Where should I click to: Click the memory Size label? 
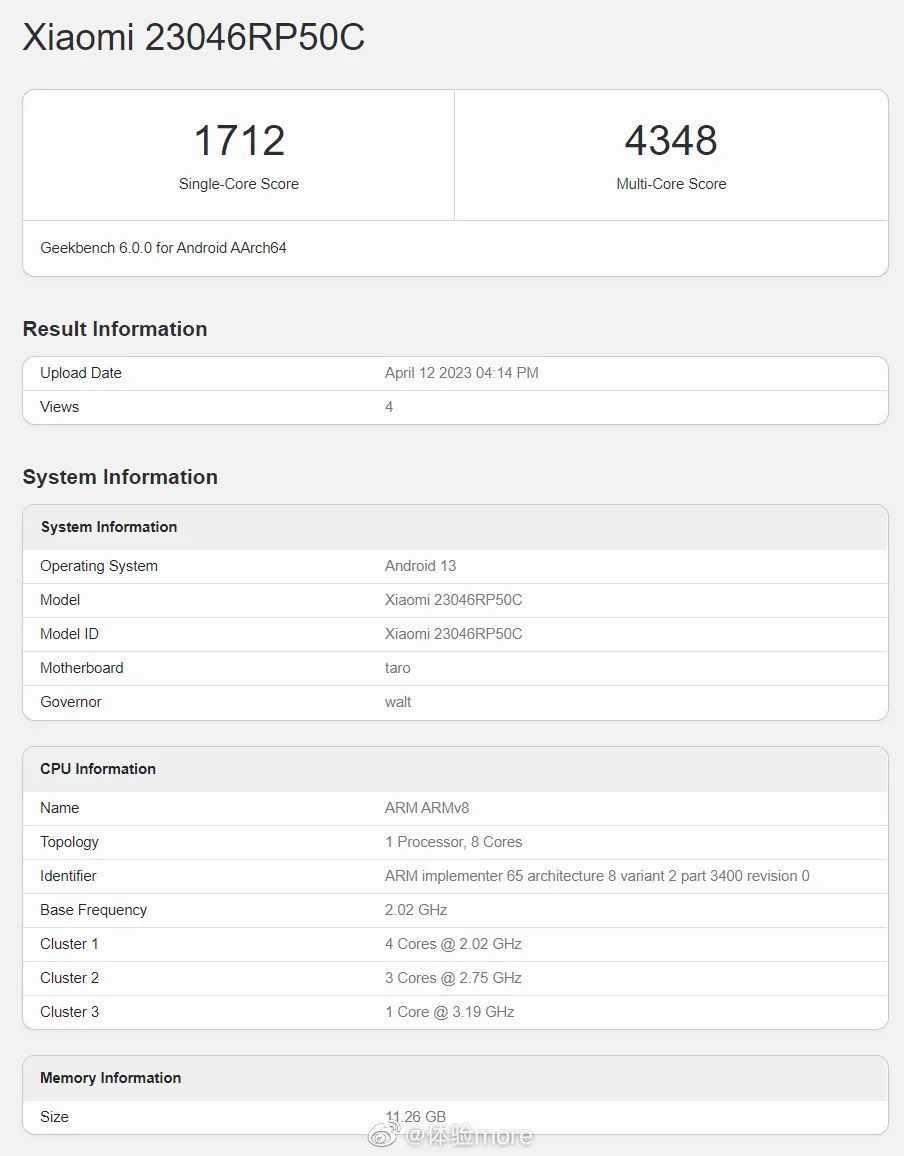pyautogui.click(x=55, y=1117)
